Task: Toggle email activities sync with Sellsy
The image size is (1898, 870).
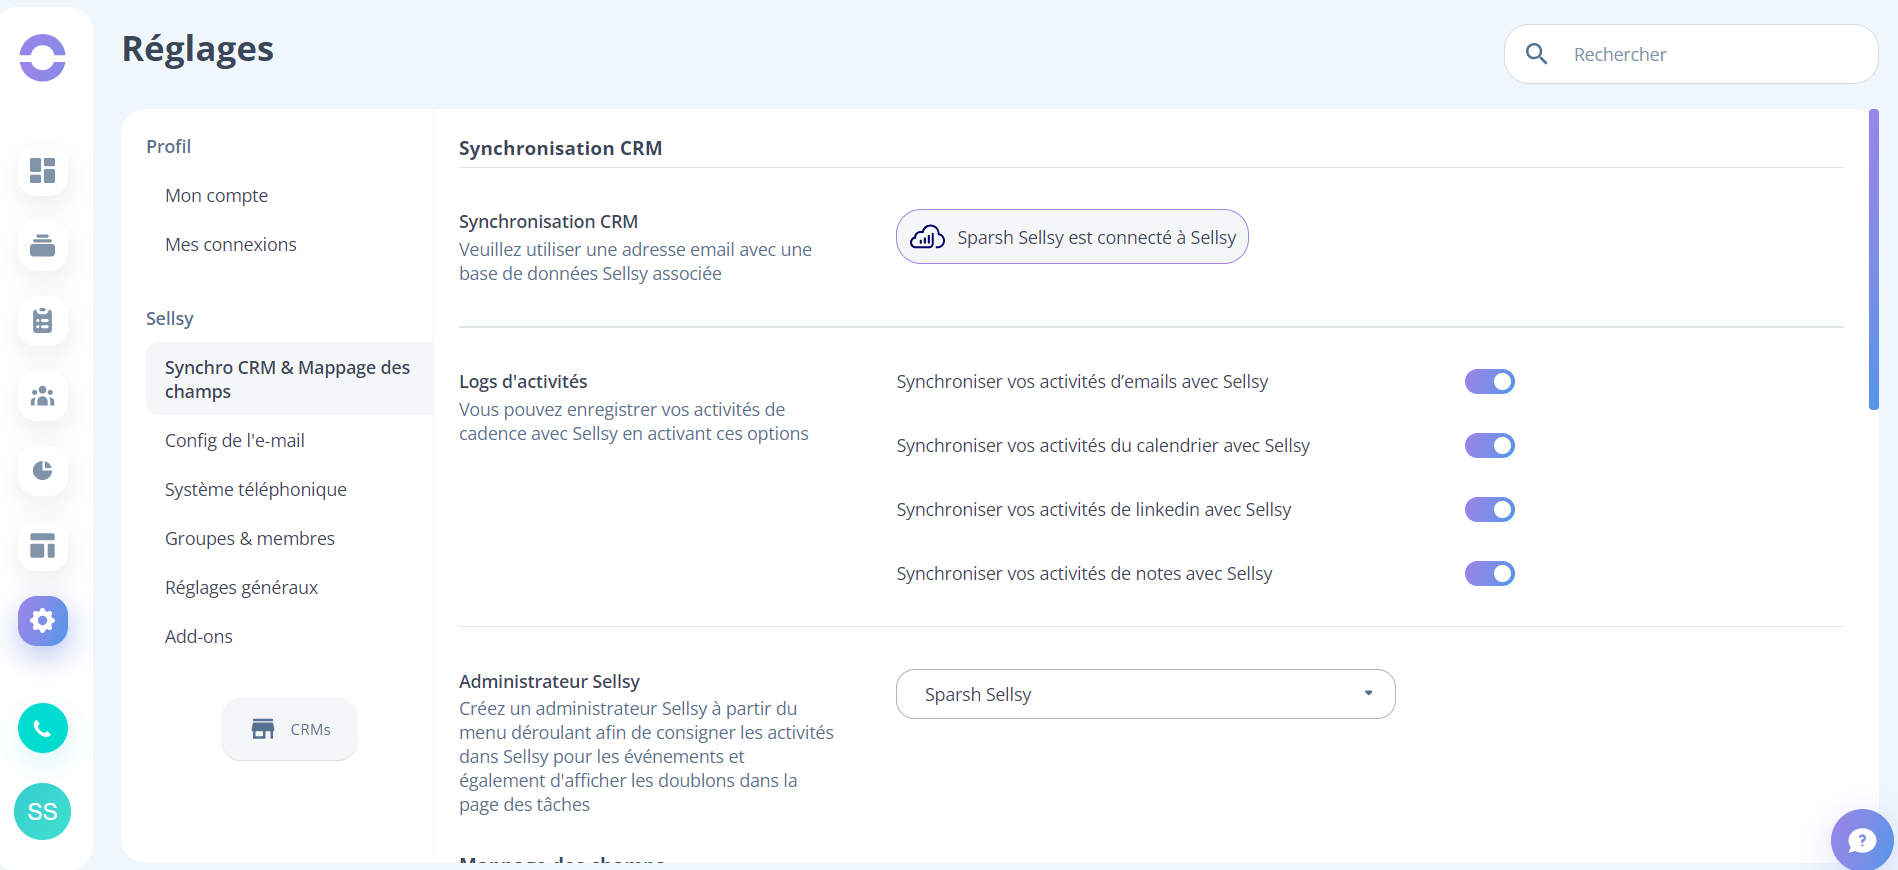Action: pyautogui.click(x=1490, y=381)
